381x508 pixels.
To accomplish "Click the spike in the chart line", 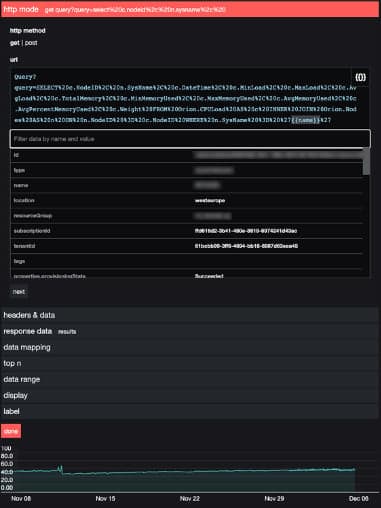I will coord(60,469).
